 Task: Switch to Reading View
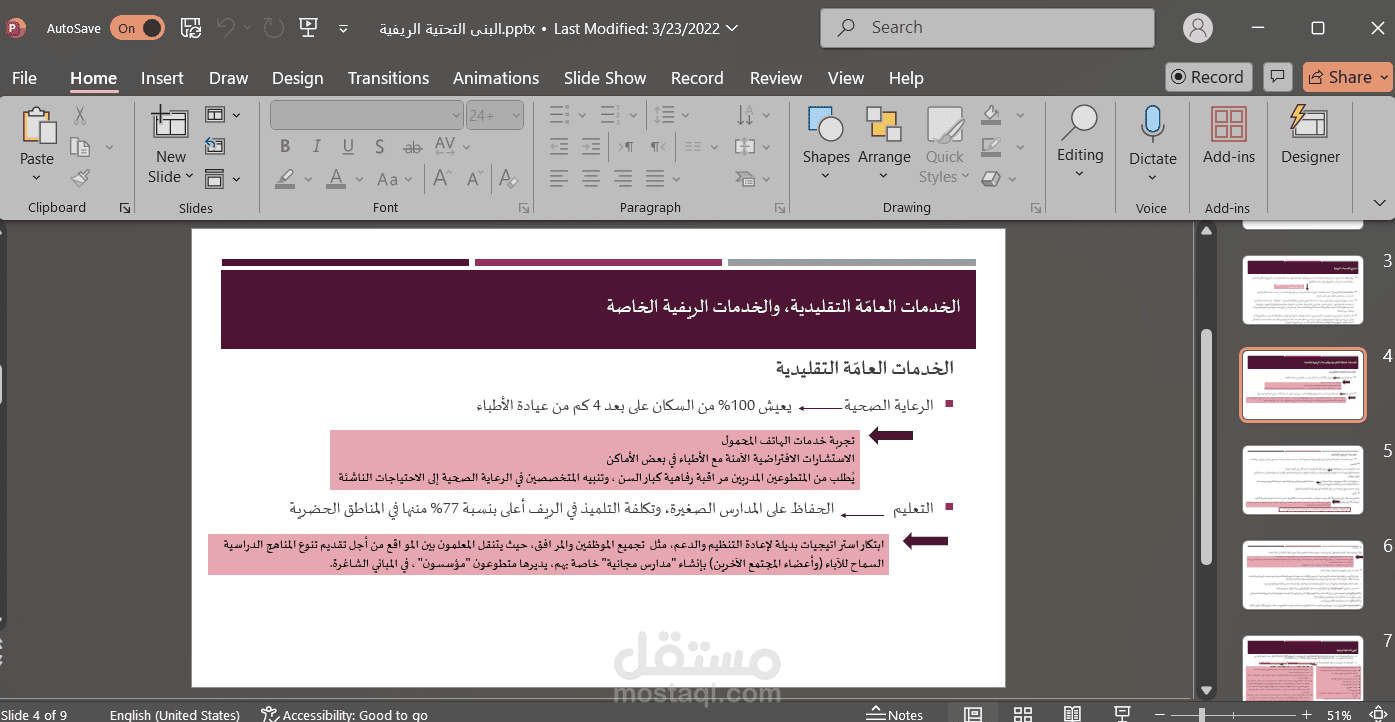[1072, 714]
